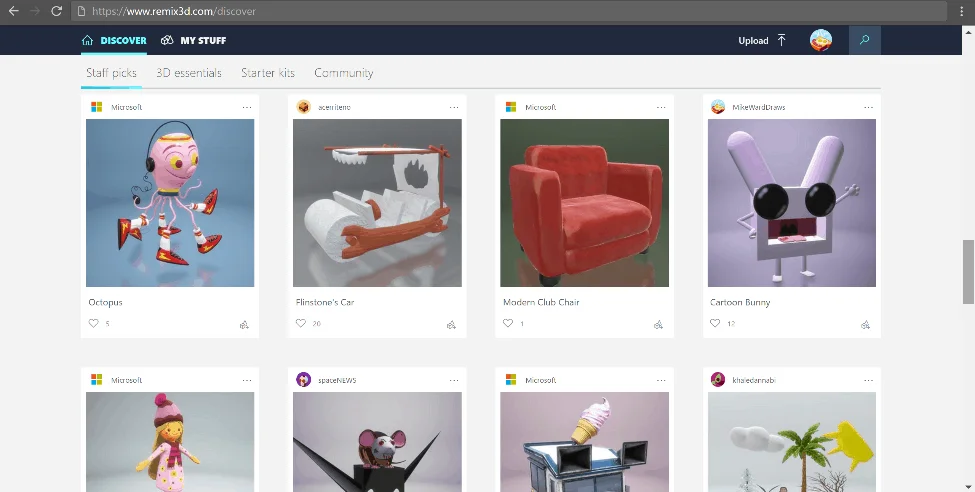Click khaledannabi avatar icon

coord(718,379)
